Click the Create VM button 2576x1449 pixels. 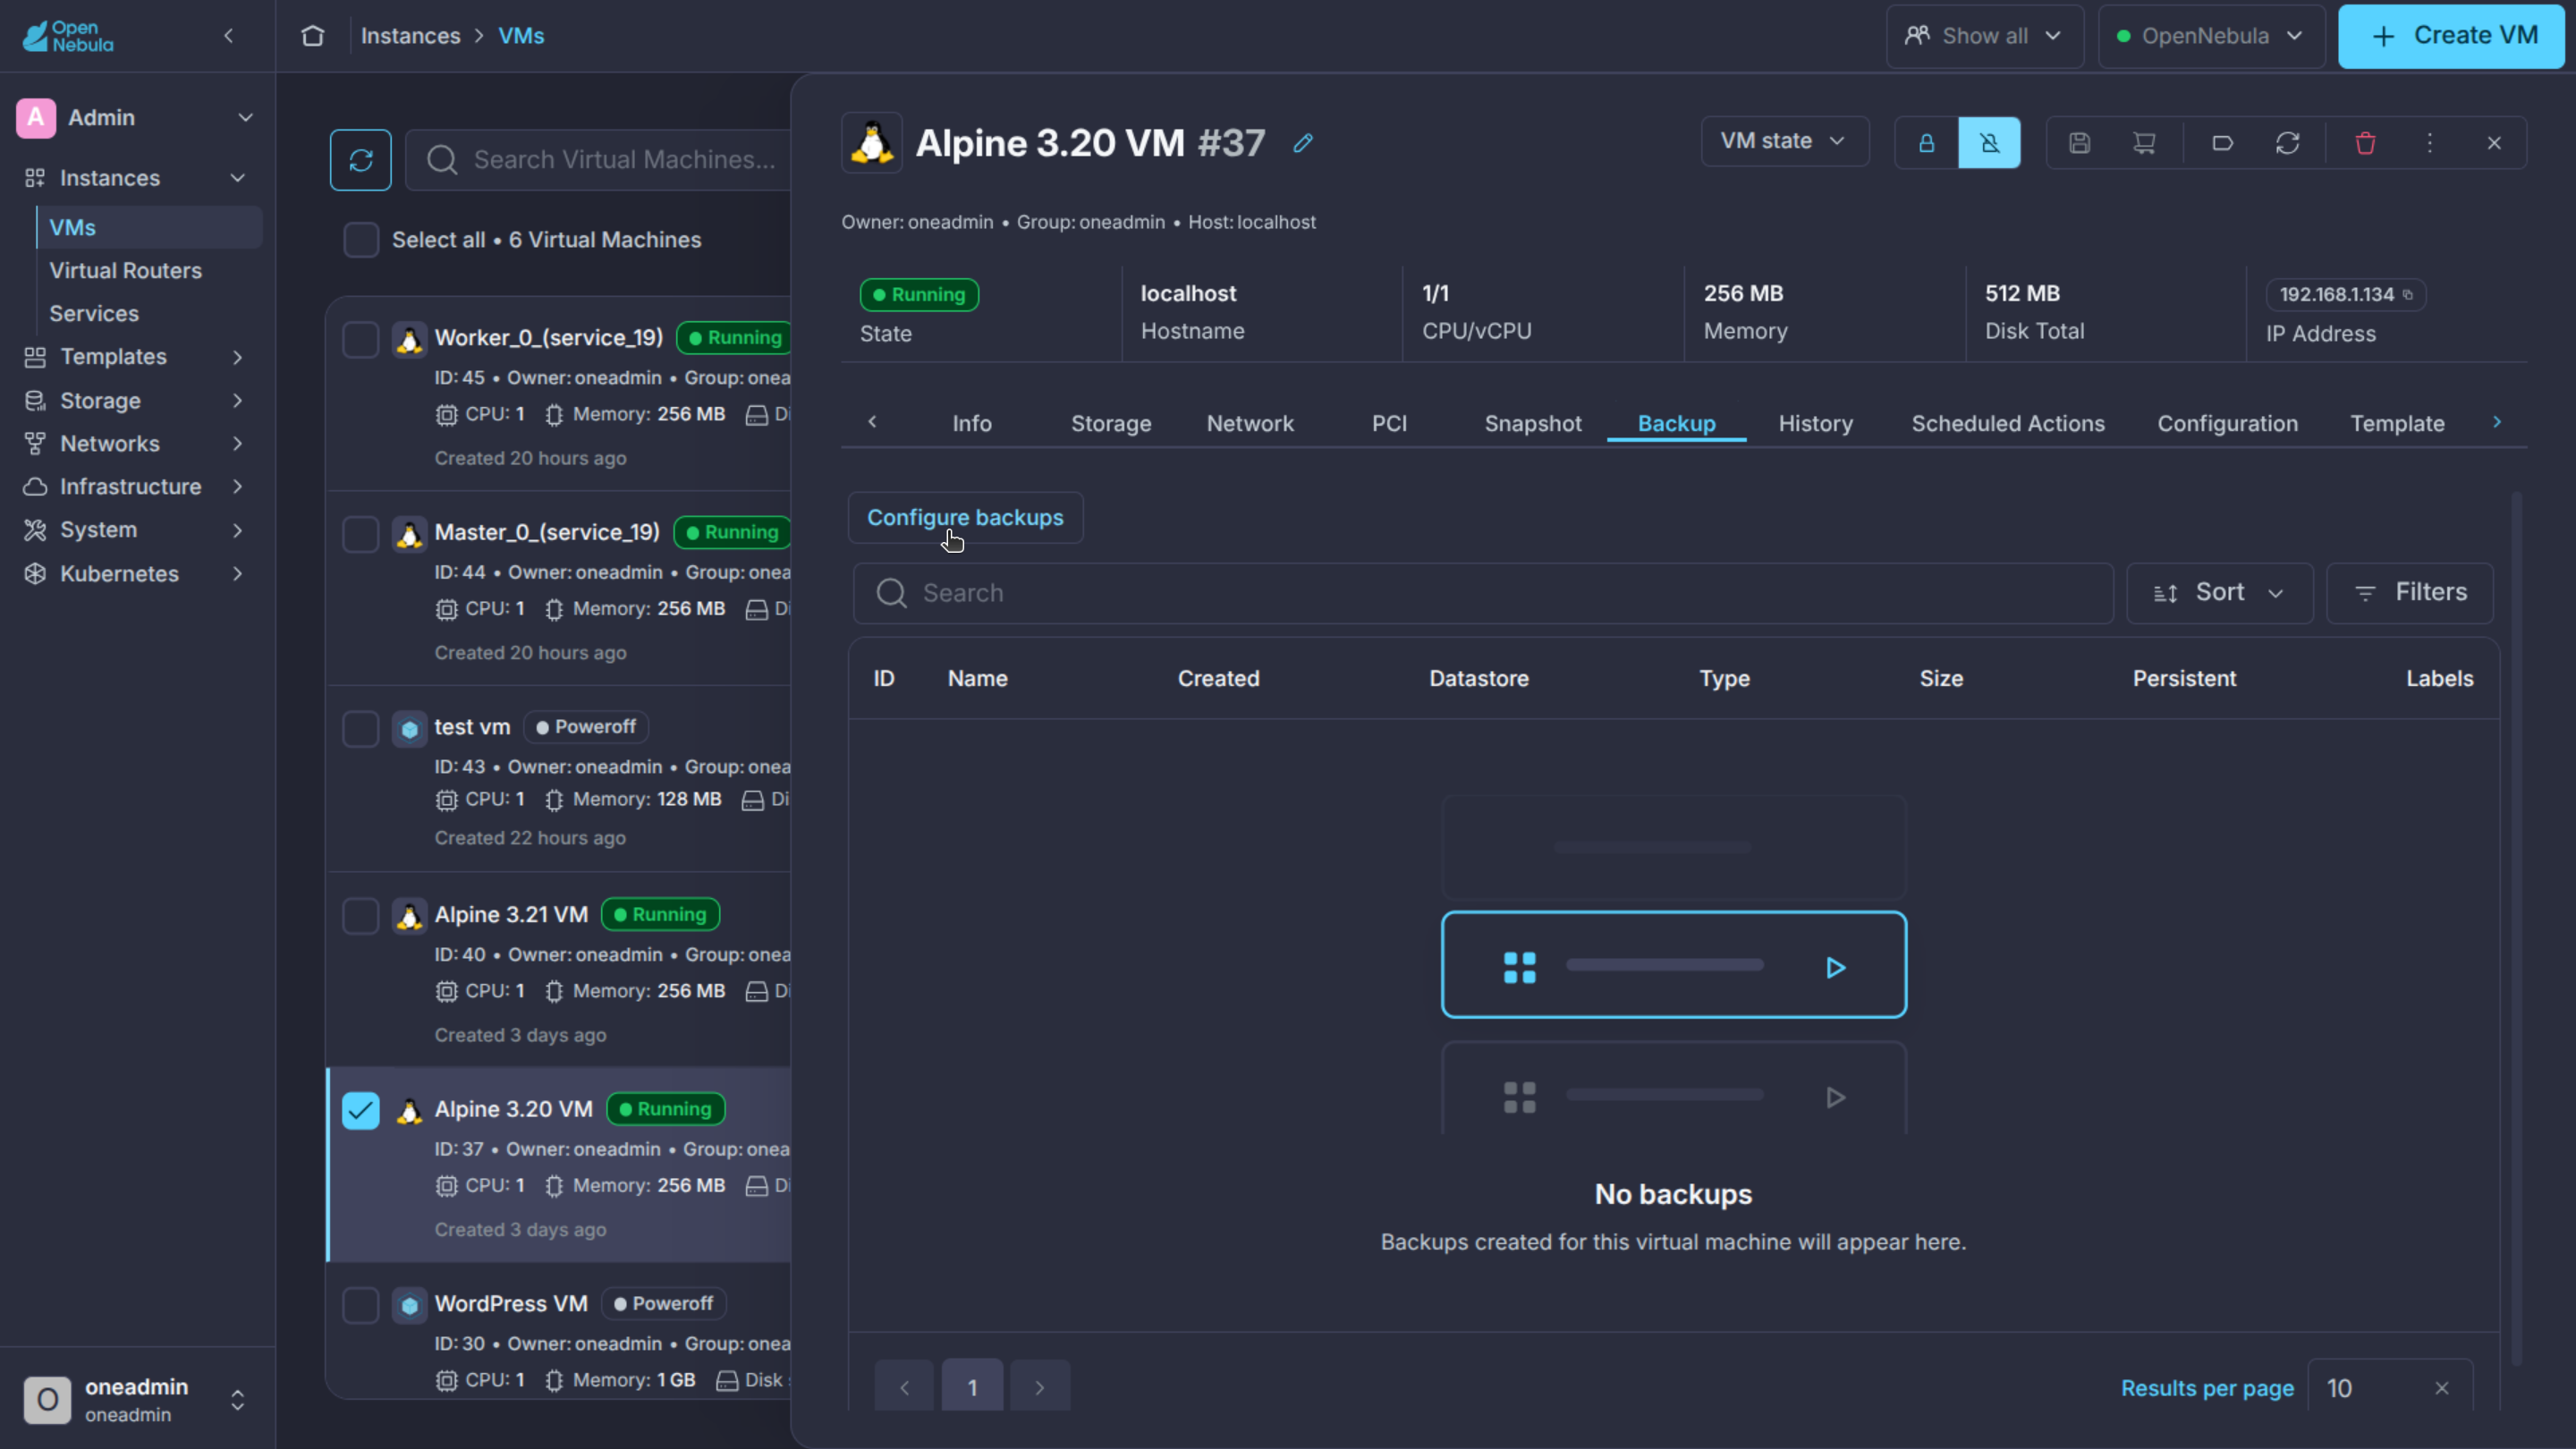point(2451,36)
